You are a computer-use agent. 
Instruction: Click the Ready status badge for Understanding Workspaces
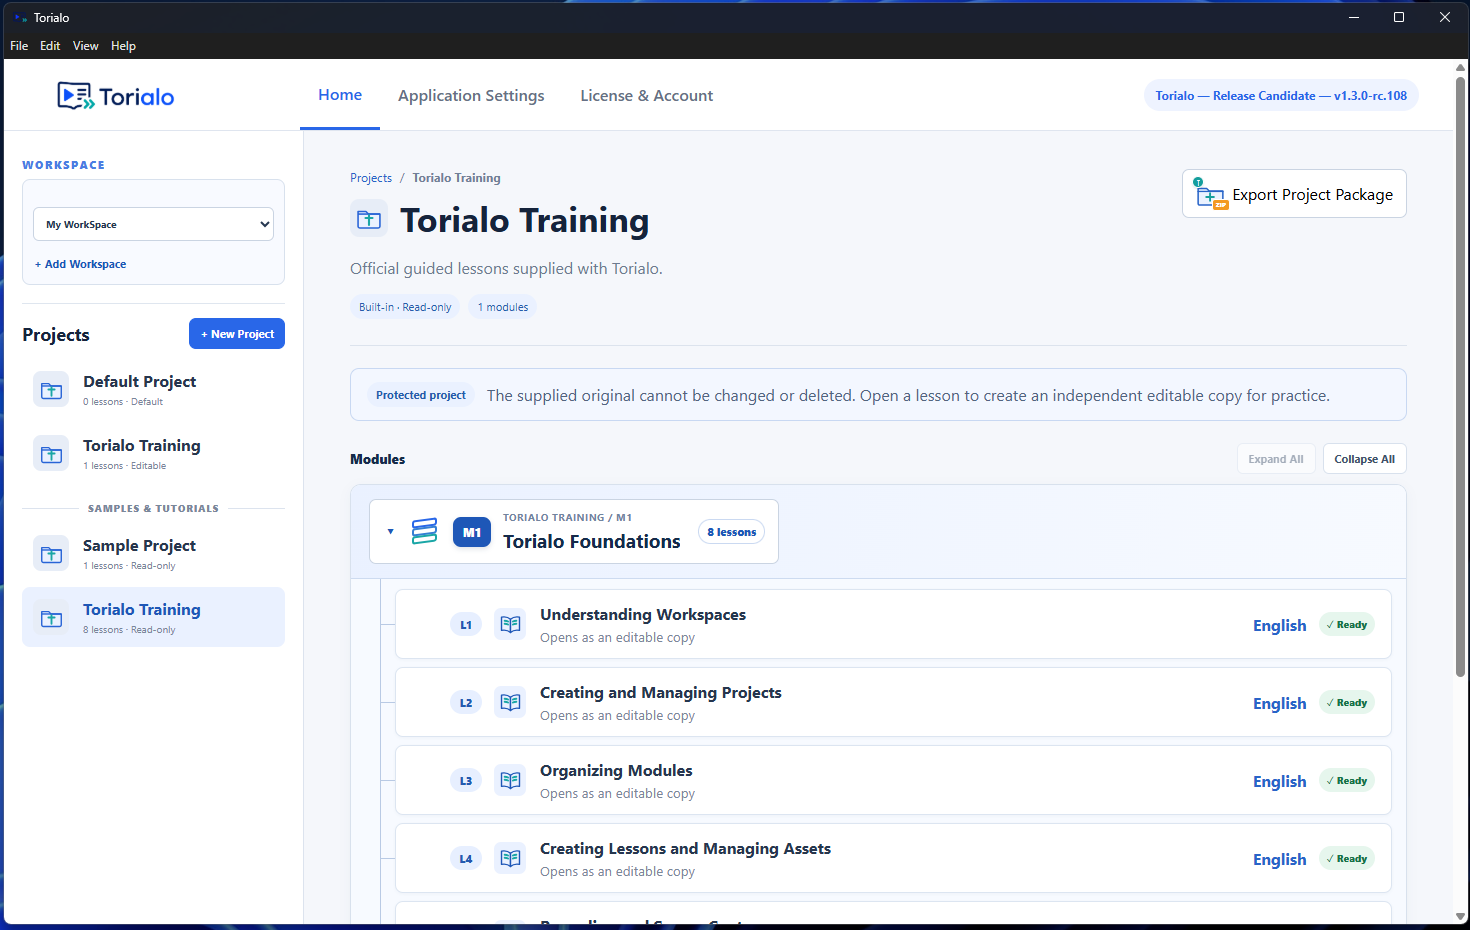pos(1347,625)
